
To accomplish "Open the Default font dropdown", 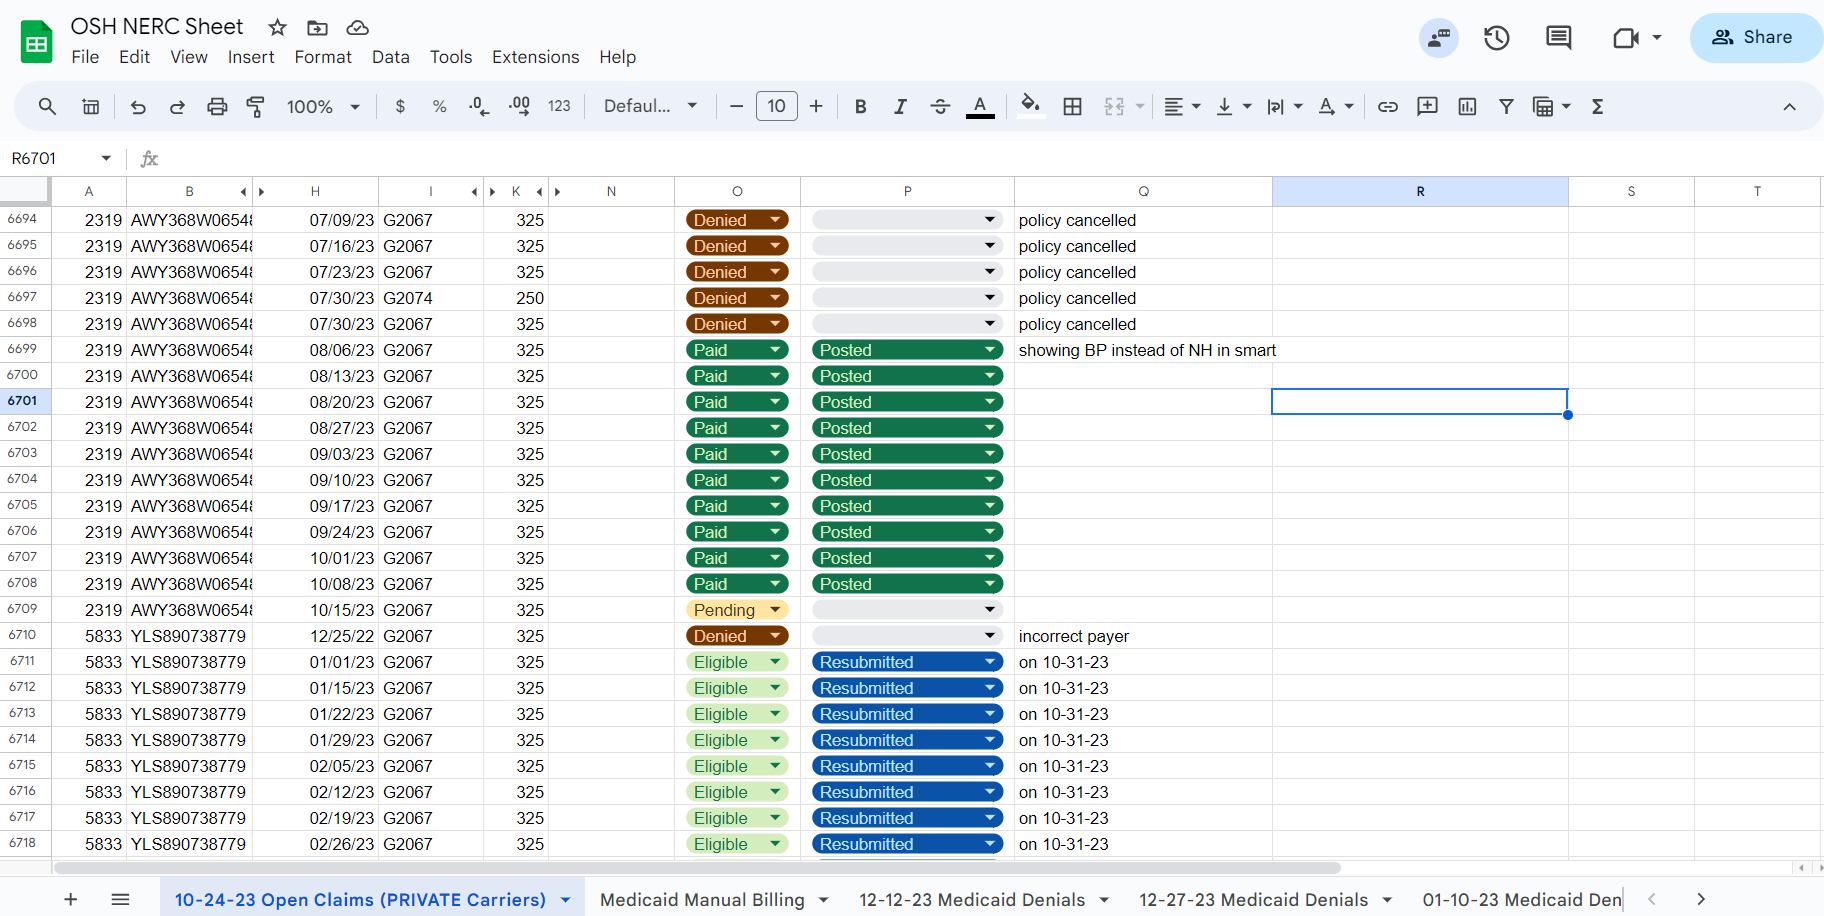I will [650, 106].
